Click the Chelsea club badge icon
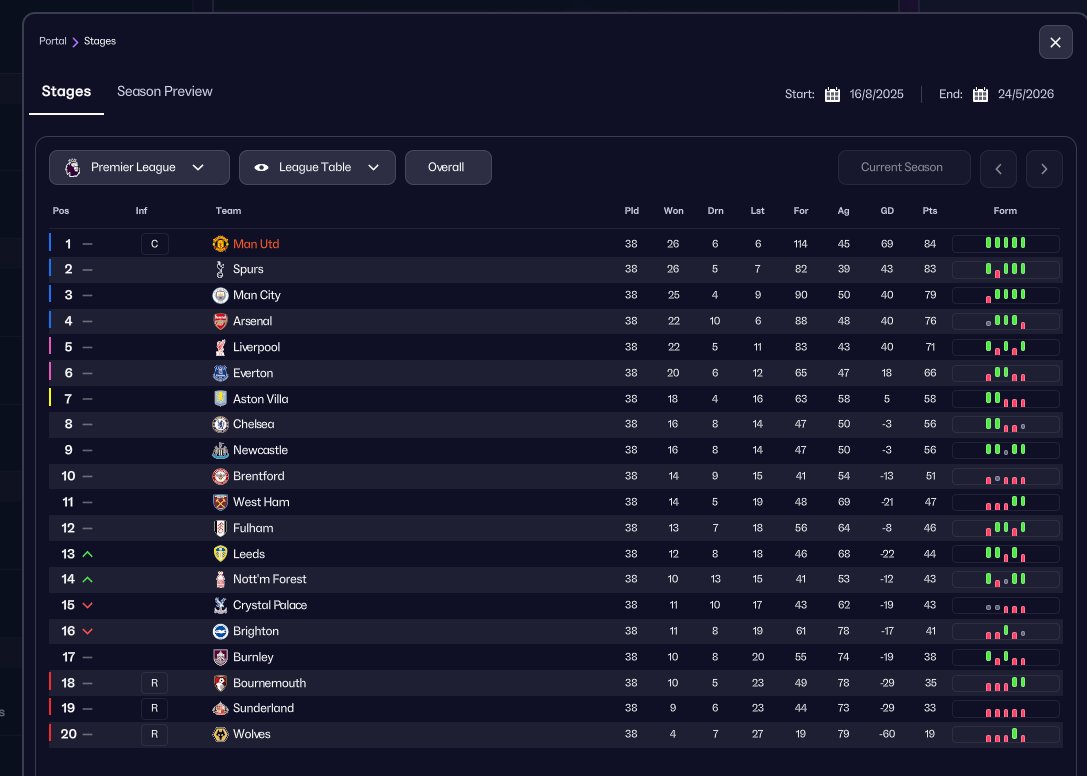 coord(221,424)
